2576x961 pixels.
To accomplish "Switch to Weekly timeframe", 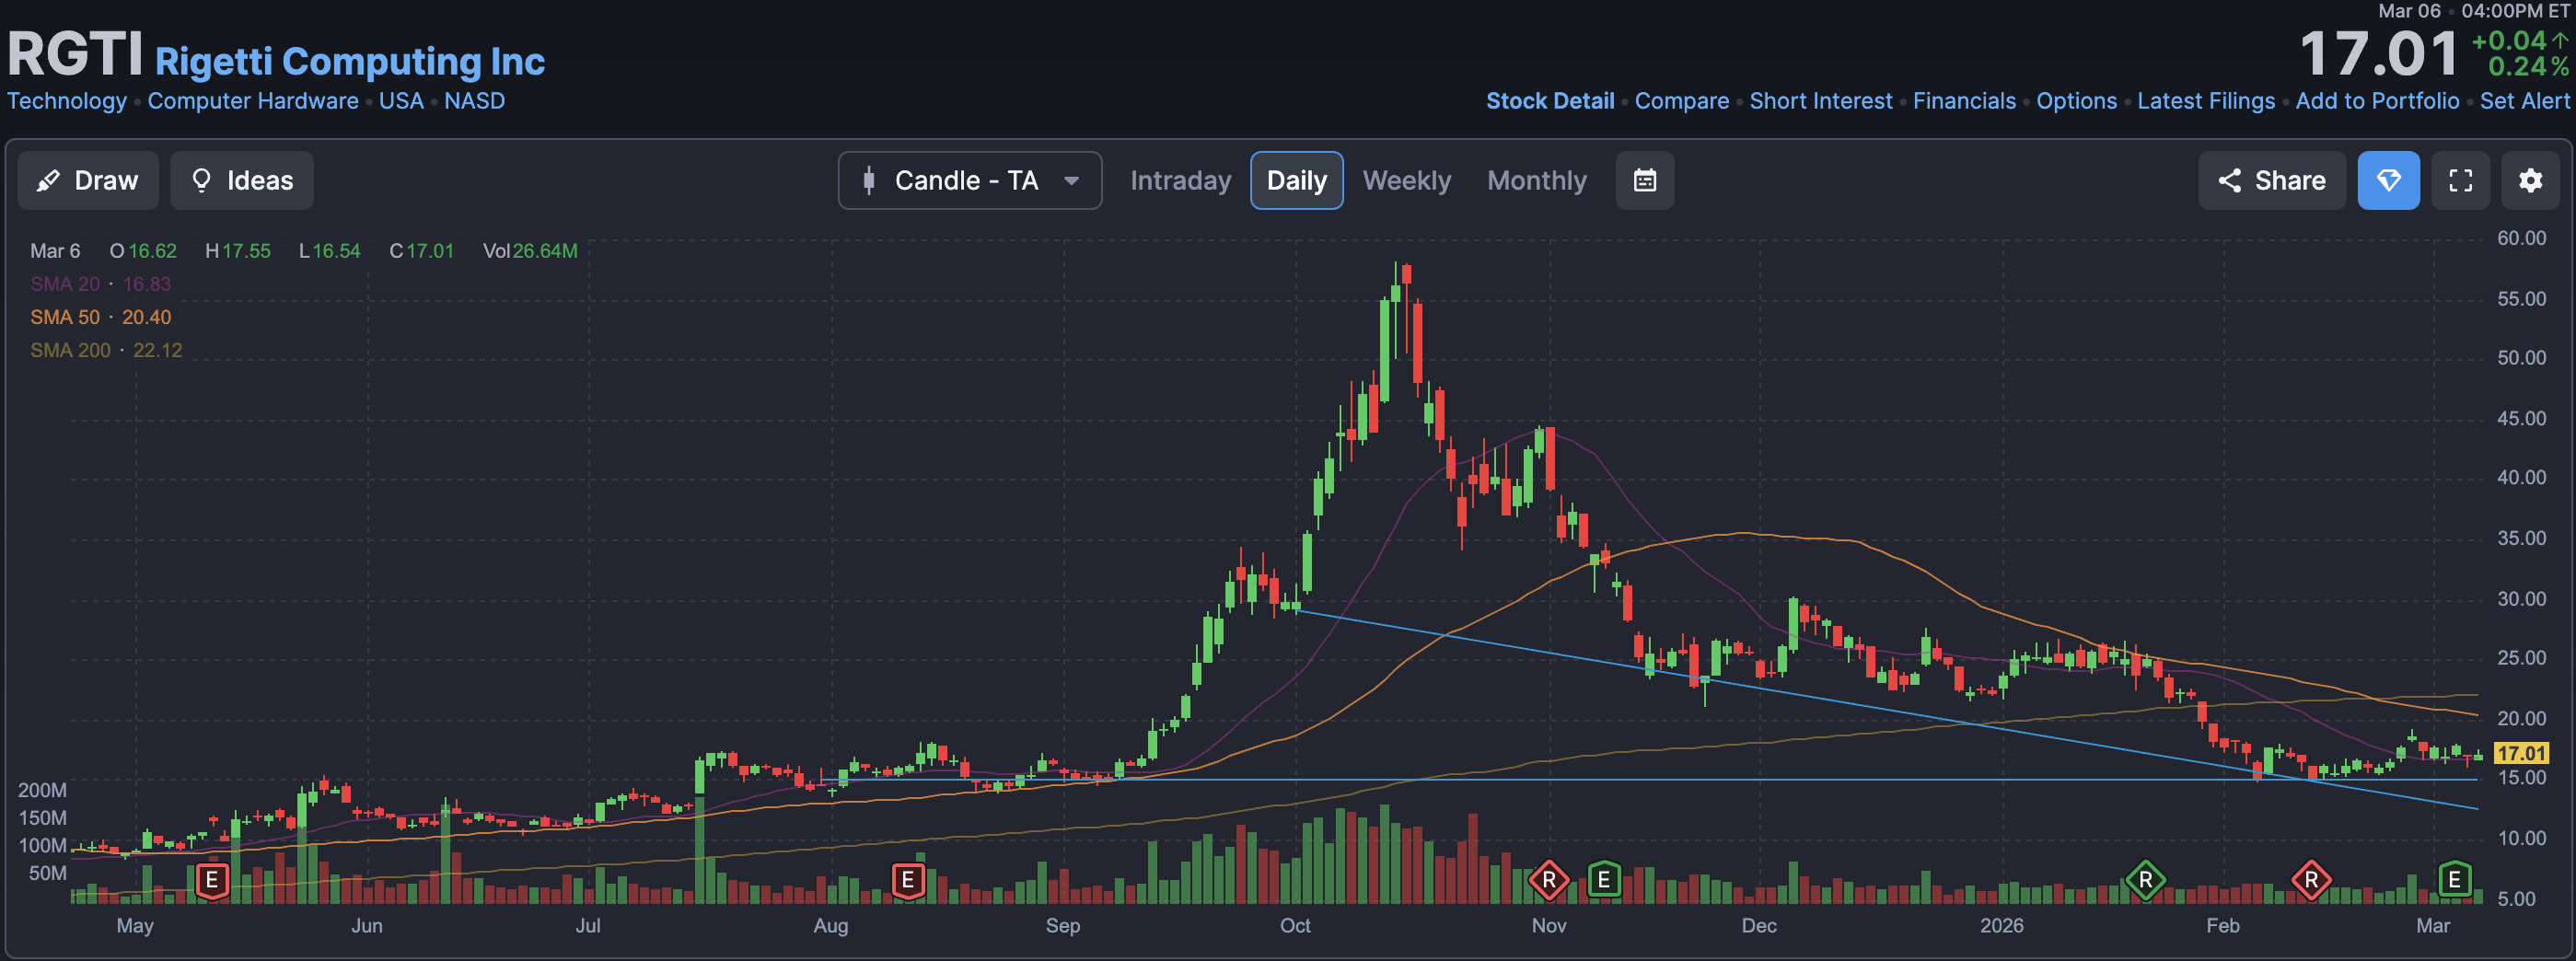I will coord(1406,180).
